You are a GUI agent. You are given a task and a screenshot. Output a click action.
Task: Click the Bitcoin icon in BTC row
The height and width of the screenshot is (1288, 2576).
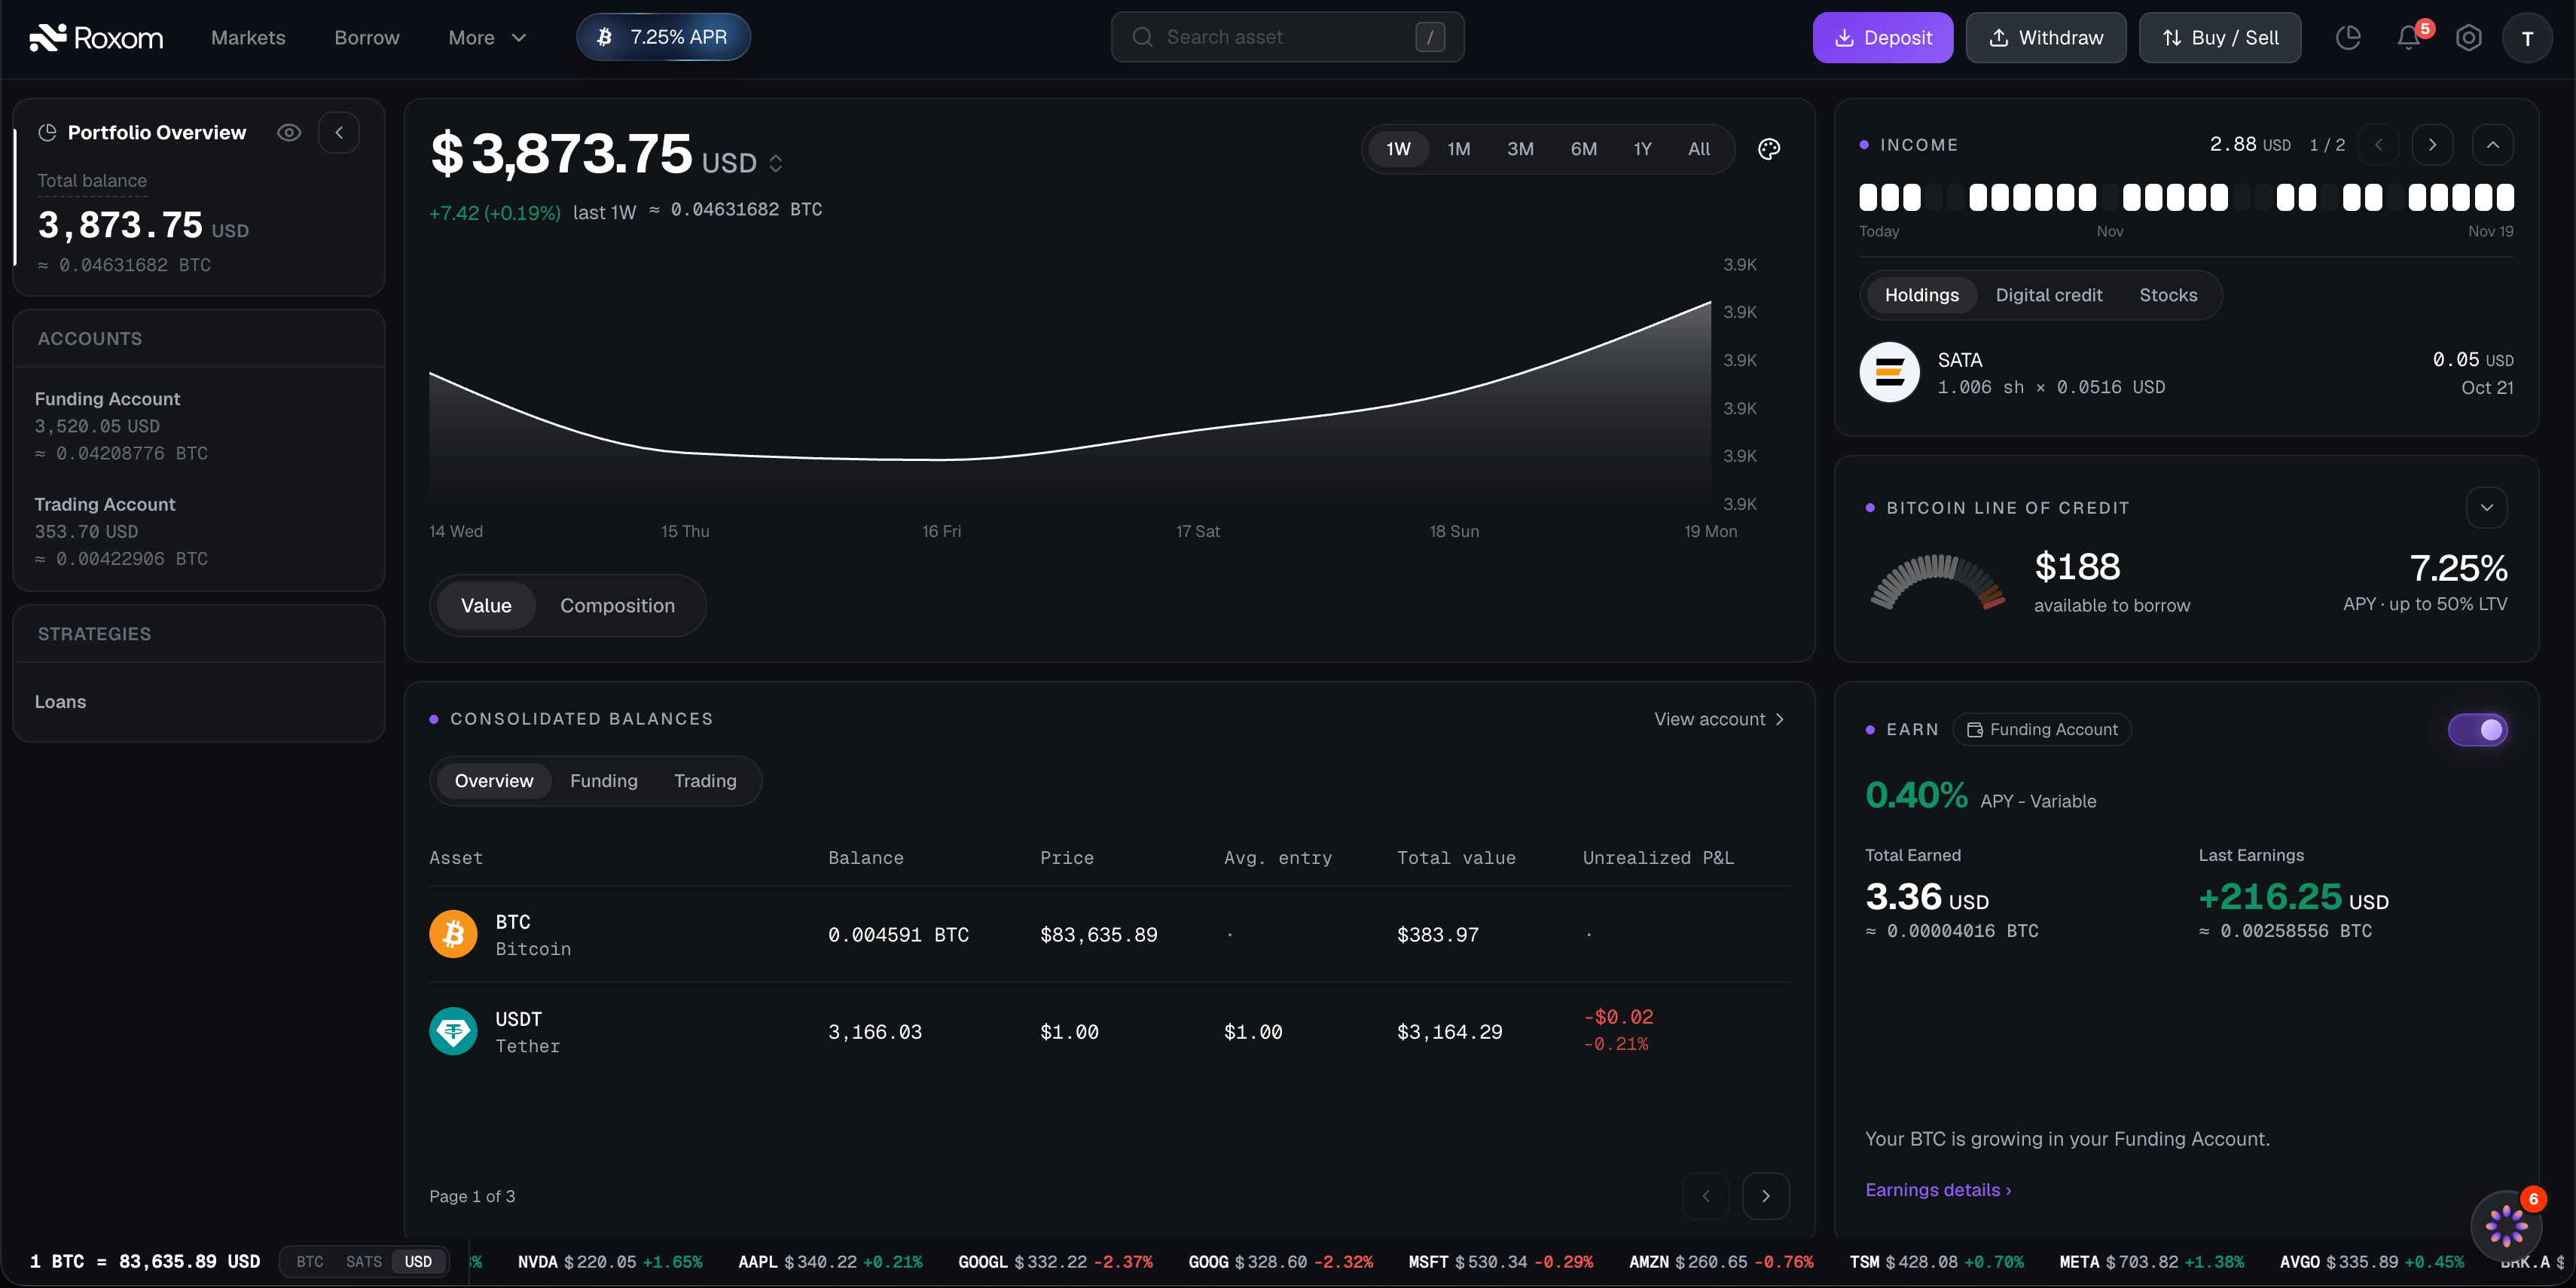(453, 934)
